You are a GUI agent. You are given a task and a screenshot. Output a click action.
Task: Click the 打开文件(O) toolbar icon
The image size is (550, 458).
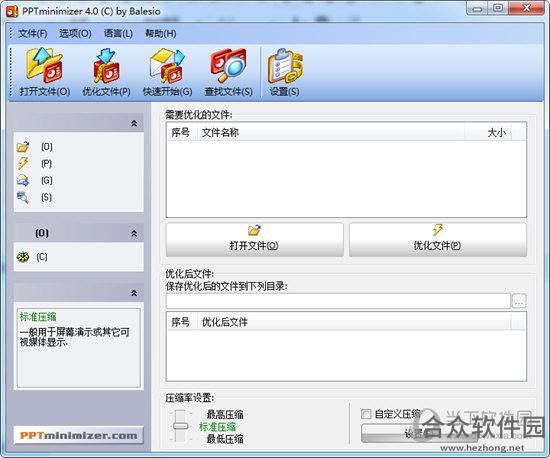45,72
